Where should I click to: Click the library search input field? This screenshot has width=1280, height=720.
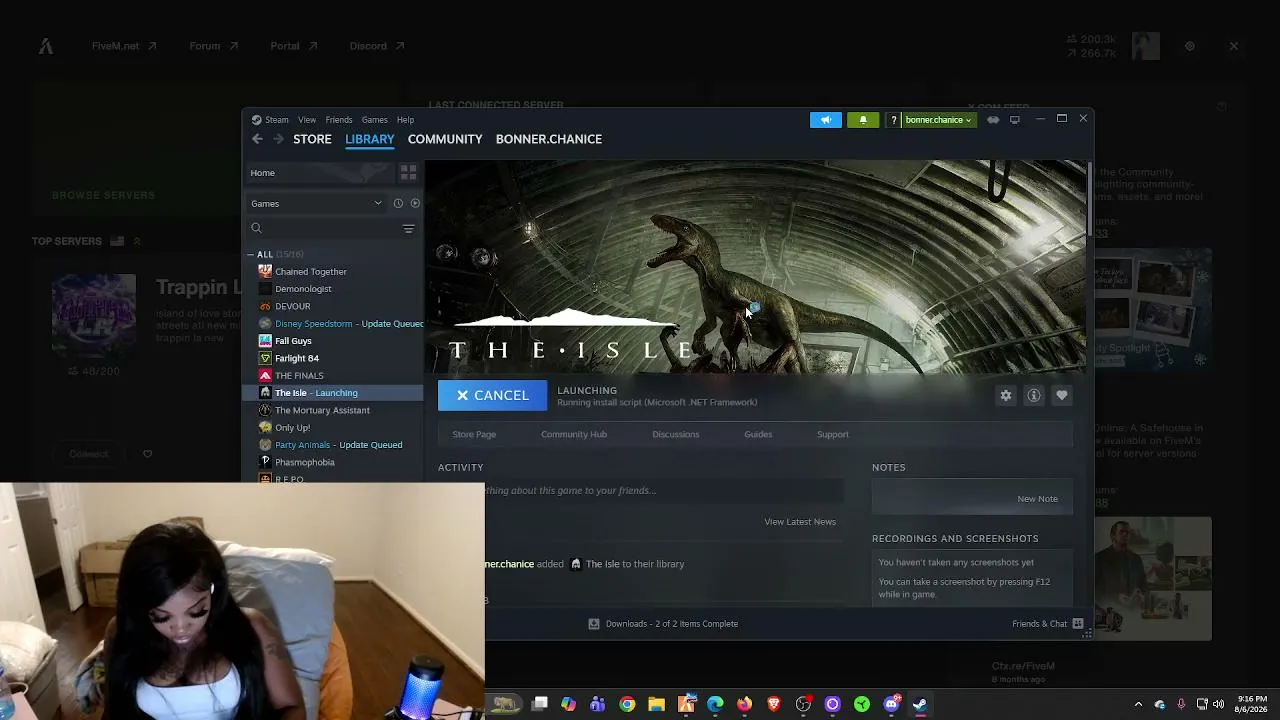331,229
